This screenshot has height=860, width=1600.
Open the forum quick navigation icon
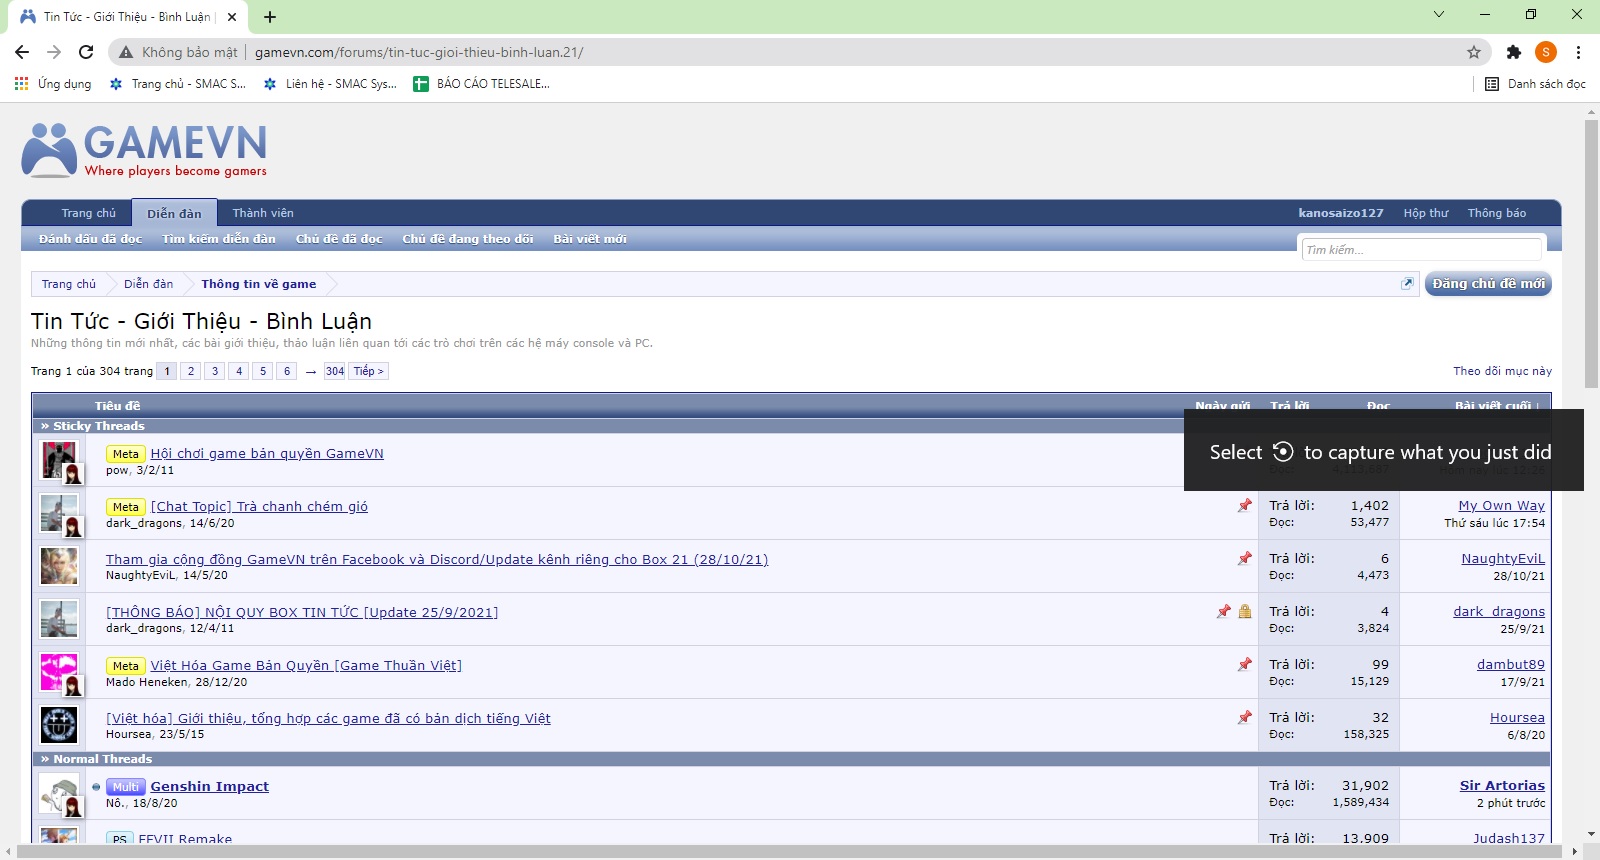[1407, 284]
